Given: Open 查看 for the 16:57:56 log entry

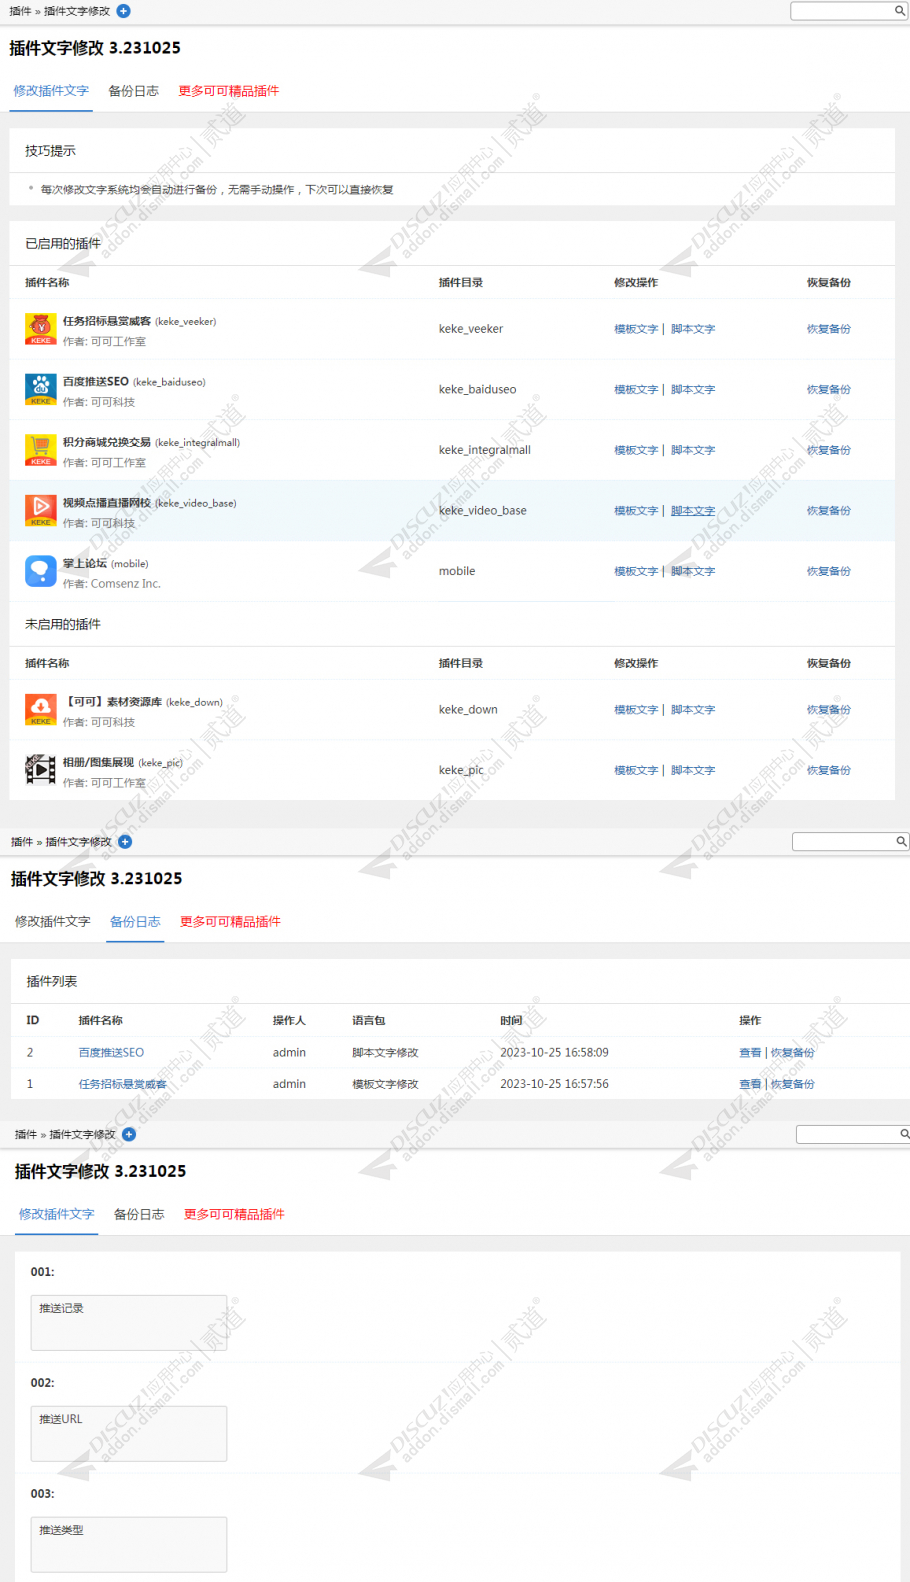Looking at the screenshot, I should [x=750, y=1084].
